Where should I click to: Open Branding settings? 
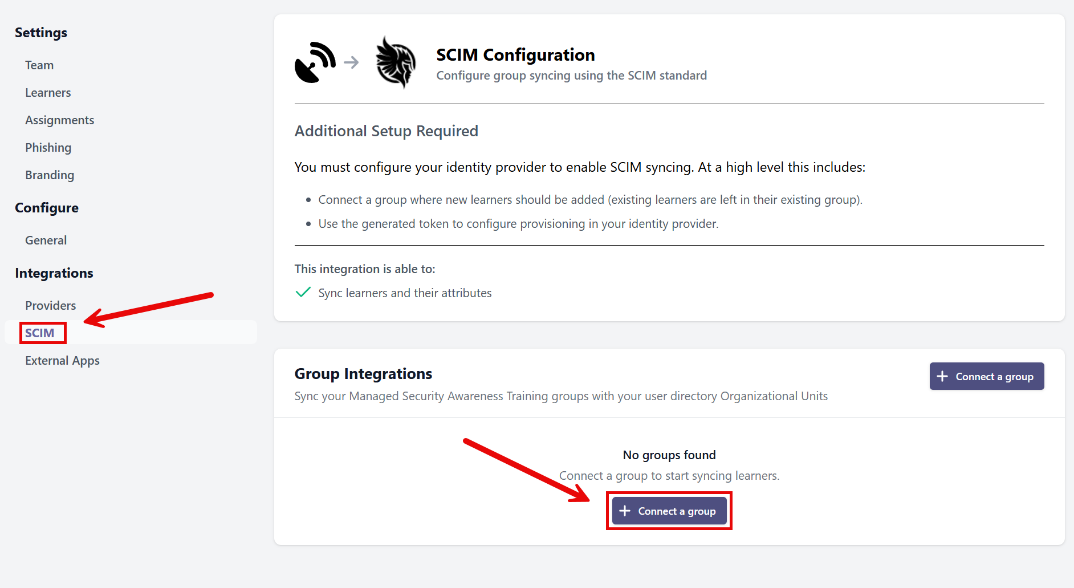47,174
